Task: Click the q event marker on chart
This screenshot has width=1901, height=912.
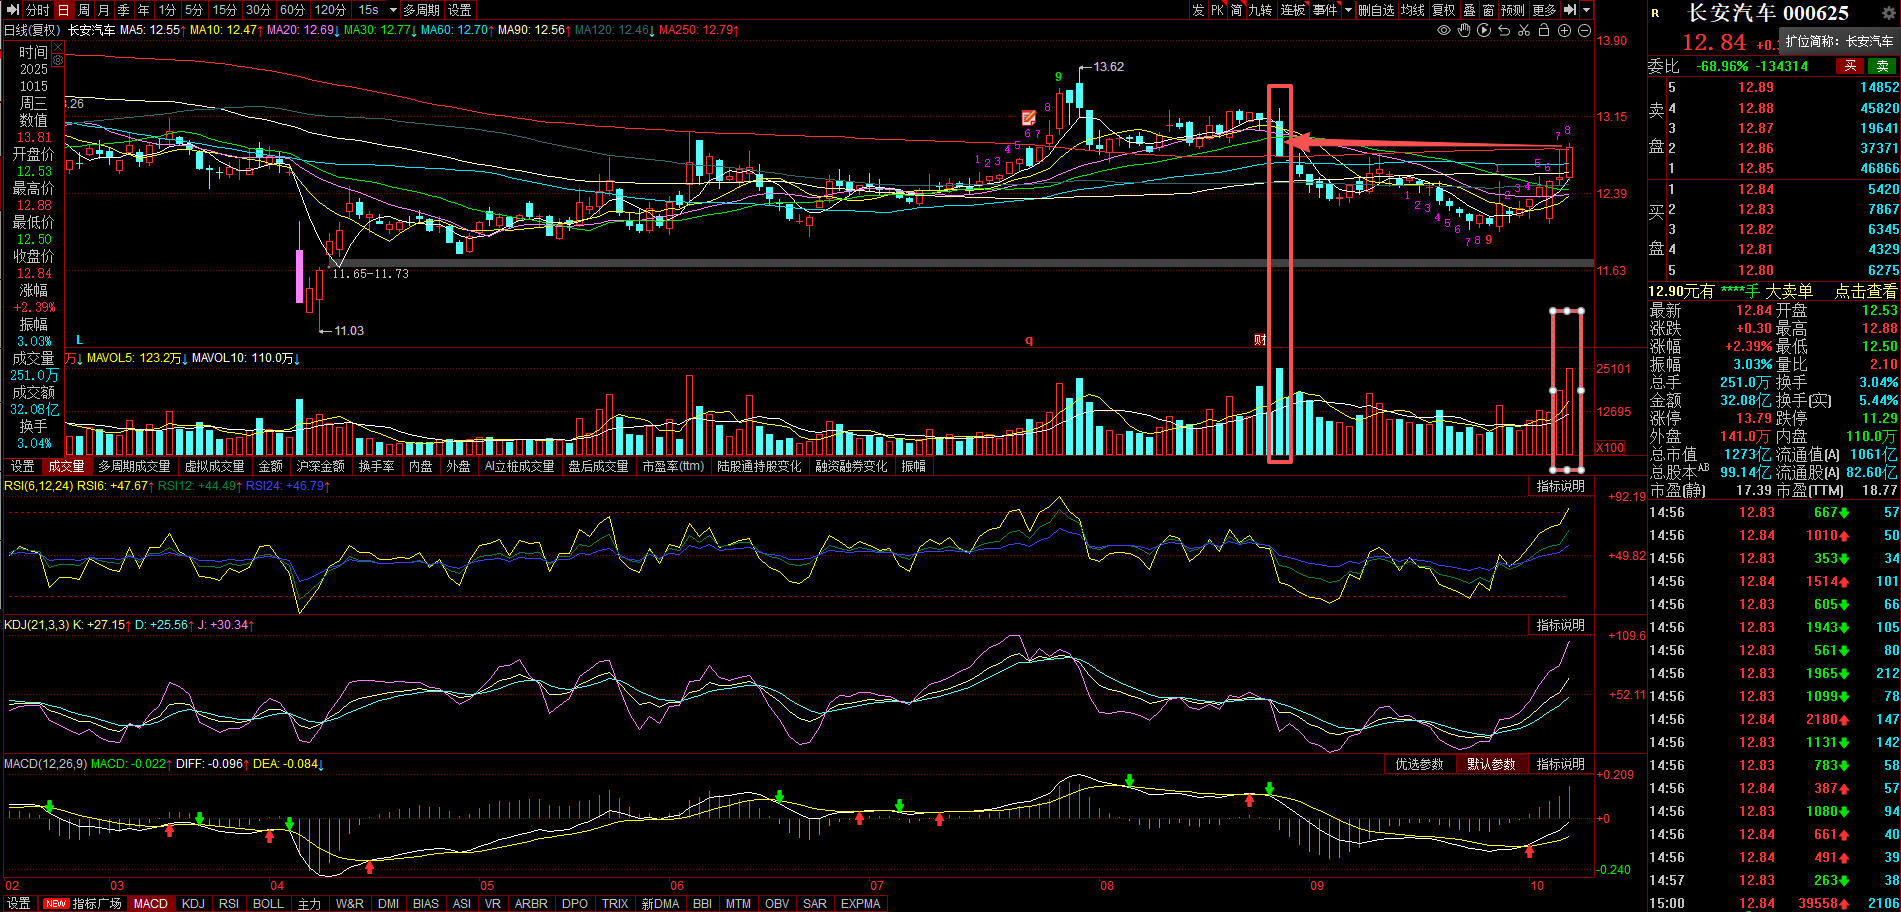Action: click(1029, 340)
